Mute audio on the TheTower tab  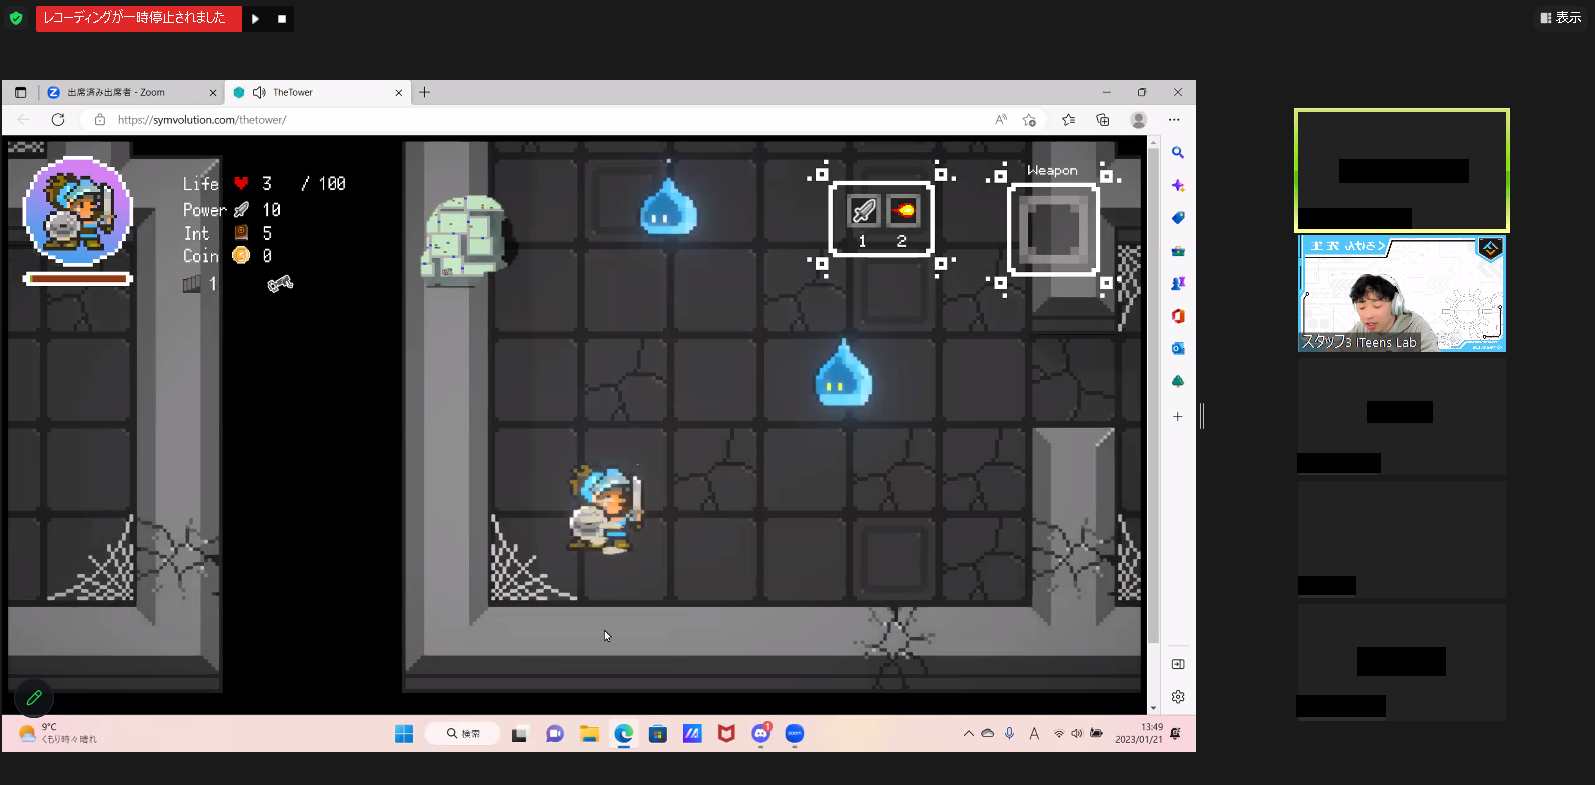259,92
